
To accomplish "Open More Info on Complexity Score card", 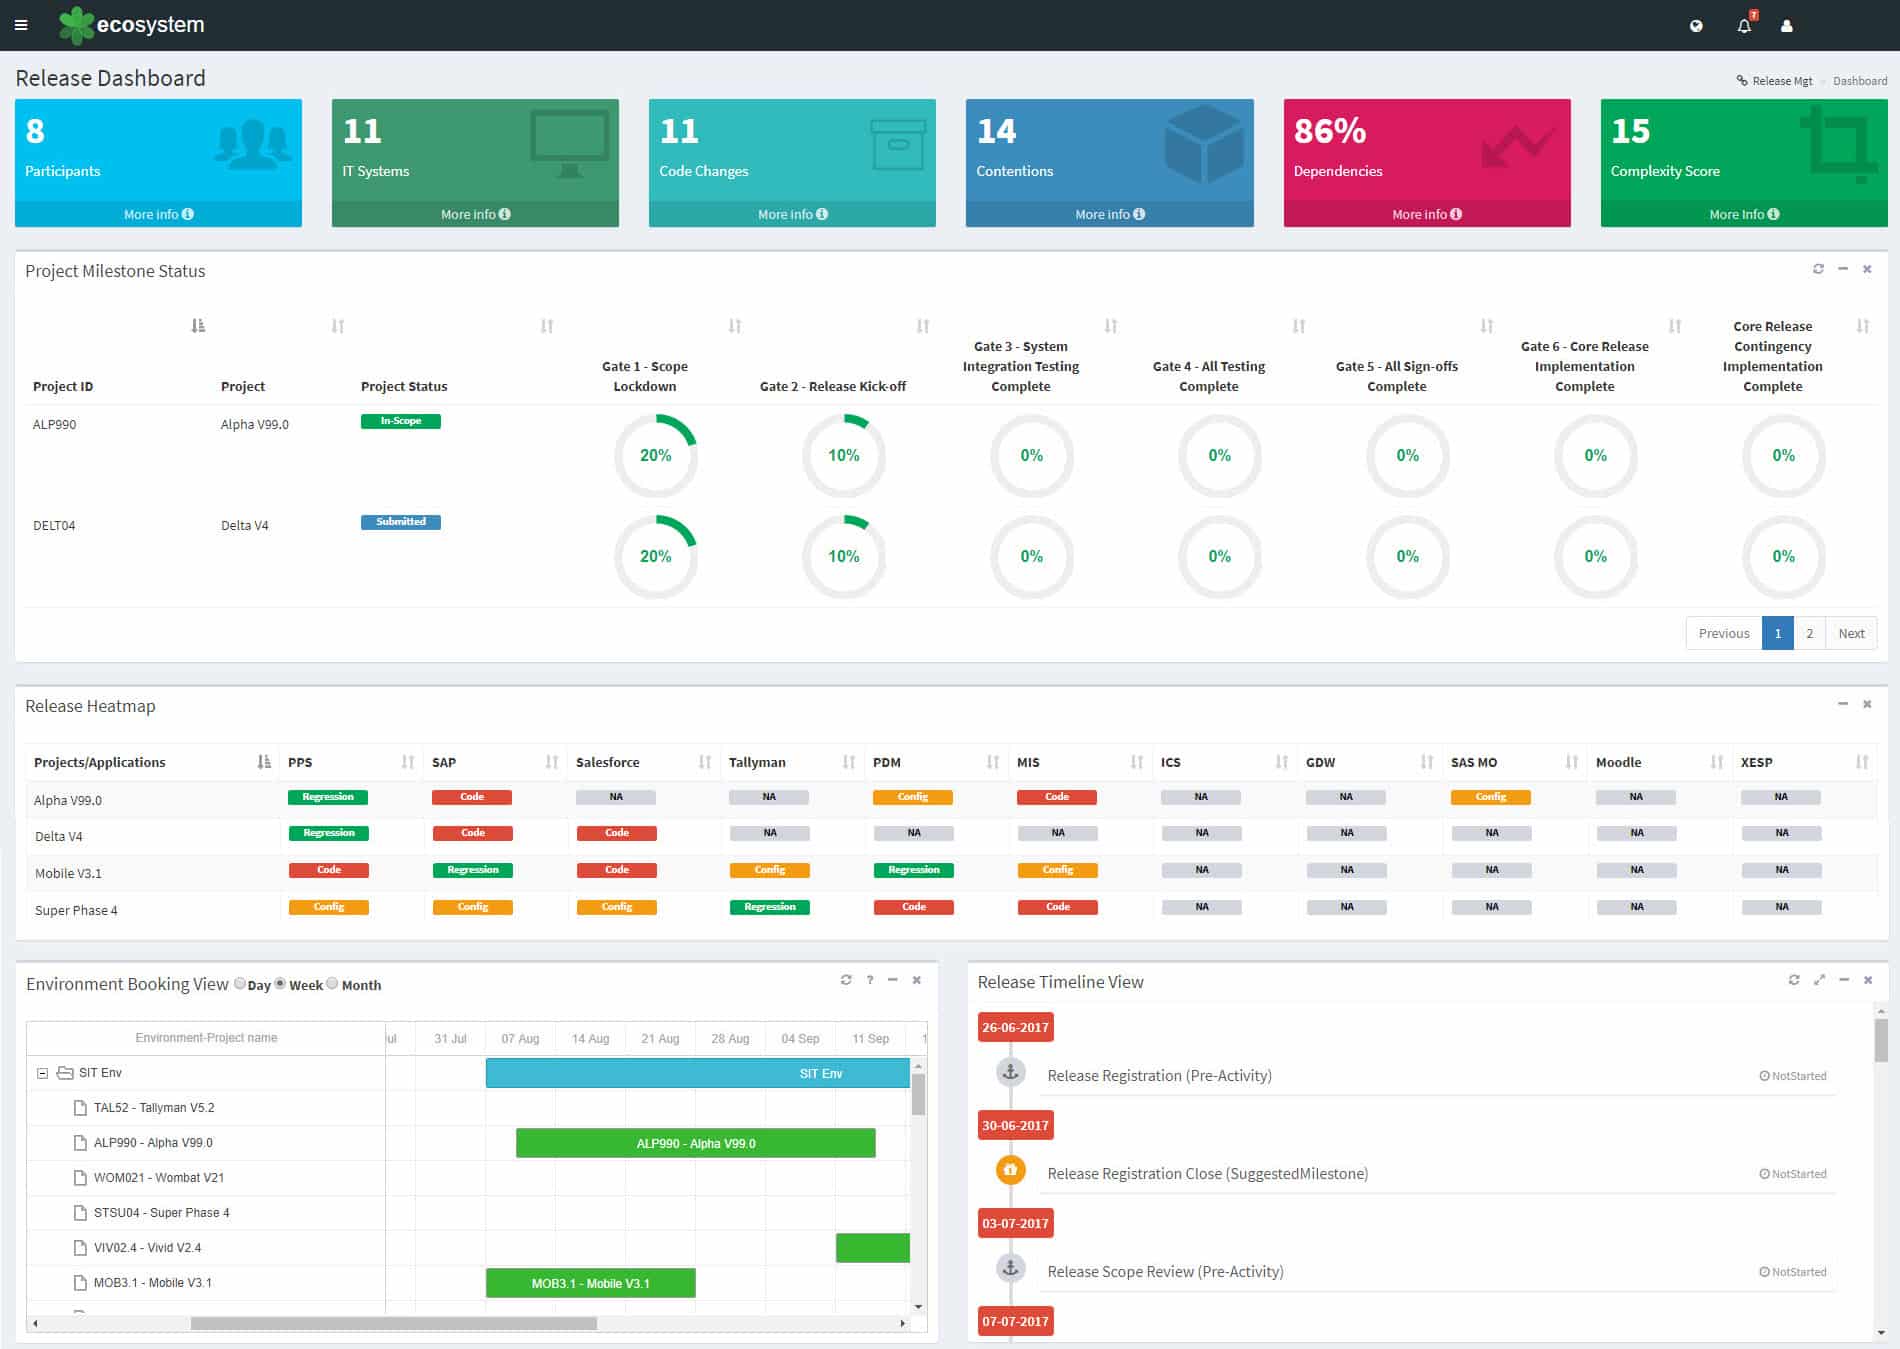I will pos(1744,214).
